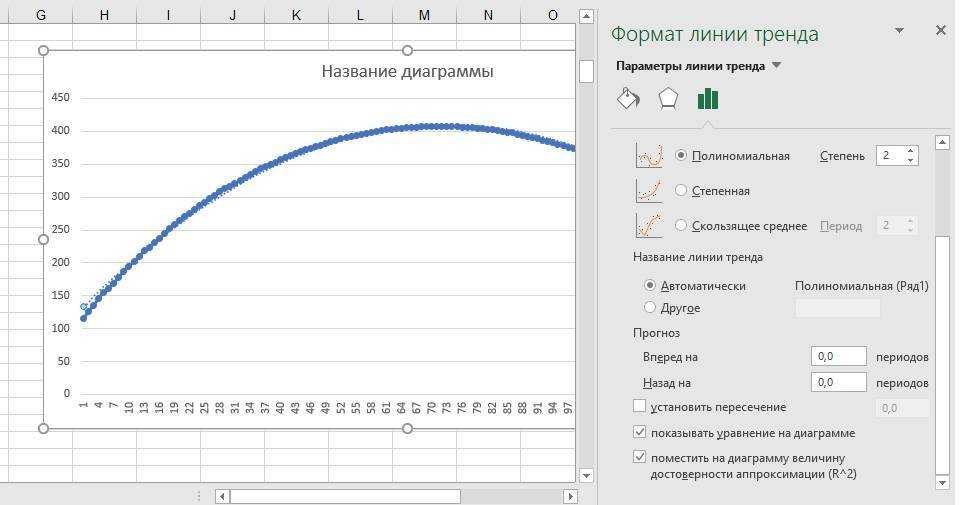
Task: Select Другое trendline name option
Action: point(649,307)
